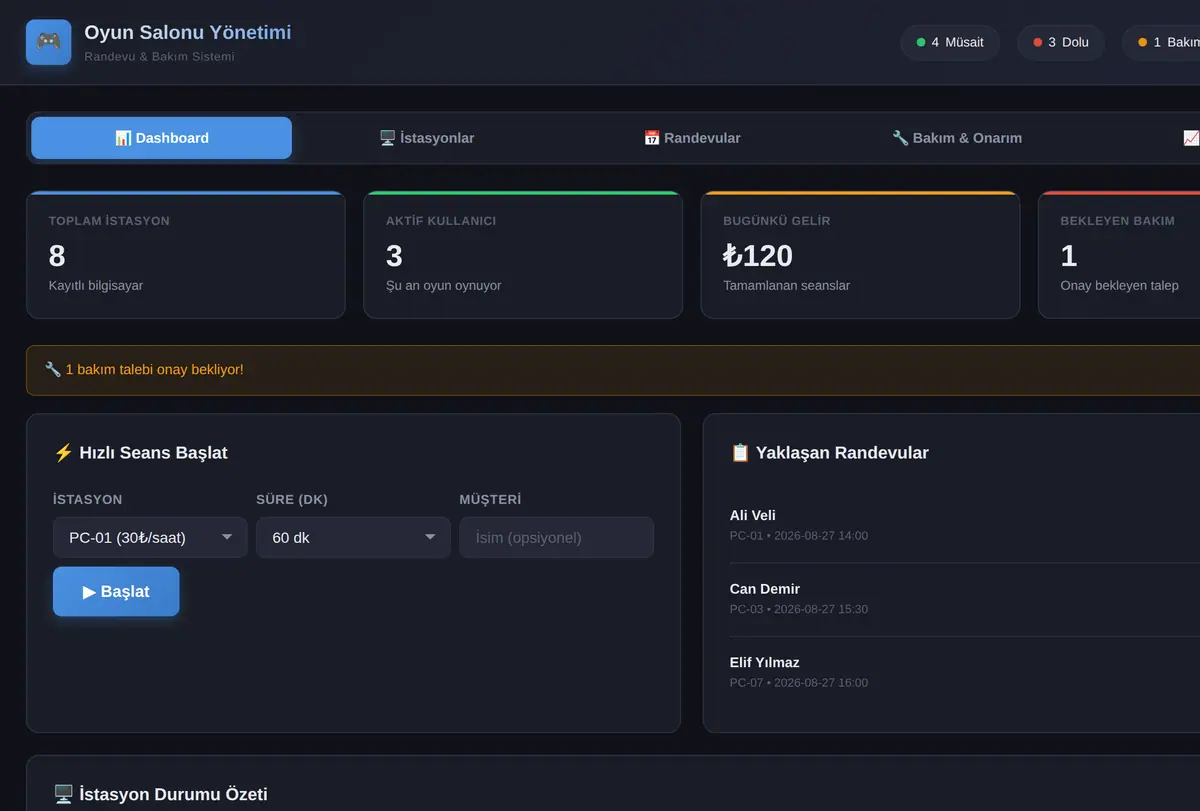This screenshot has height=811, width=1200.
Task: Expand the İstasyon dropdown showing PC-01
Action: coord(150,537)
